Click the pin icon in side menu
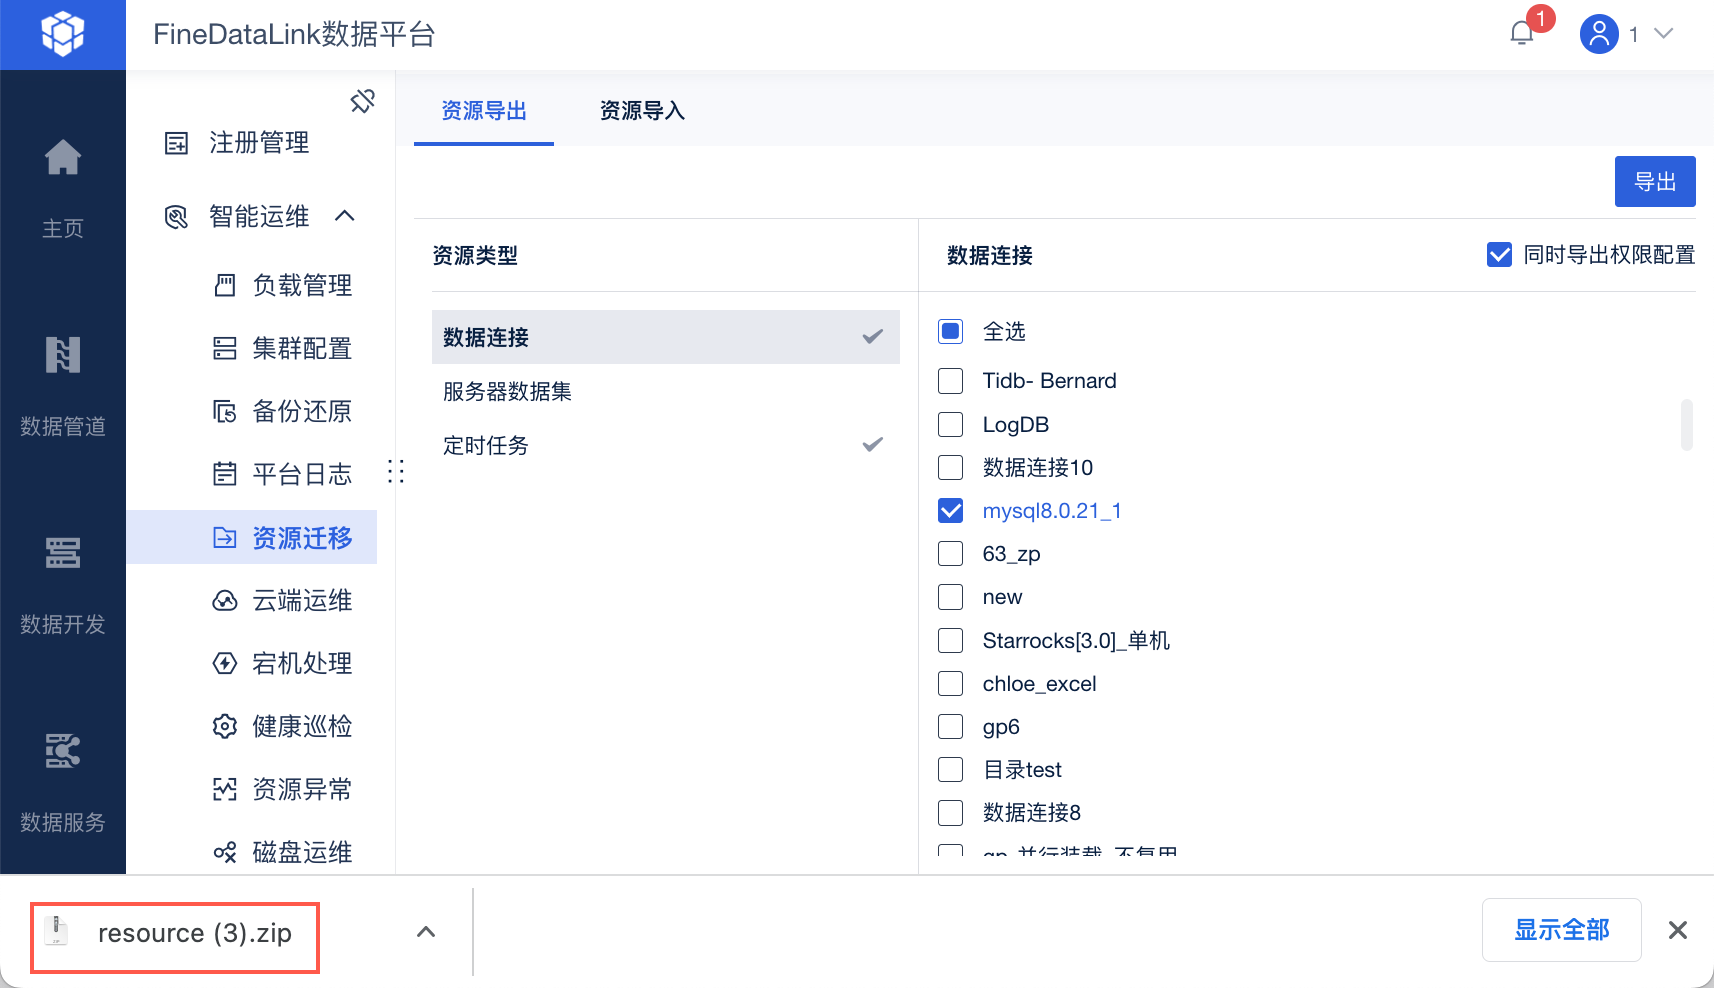The width and height of the screenshot is (1714, 988). 362,101
